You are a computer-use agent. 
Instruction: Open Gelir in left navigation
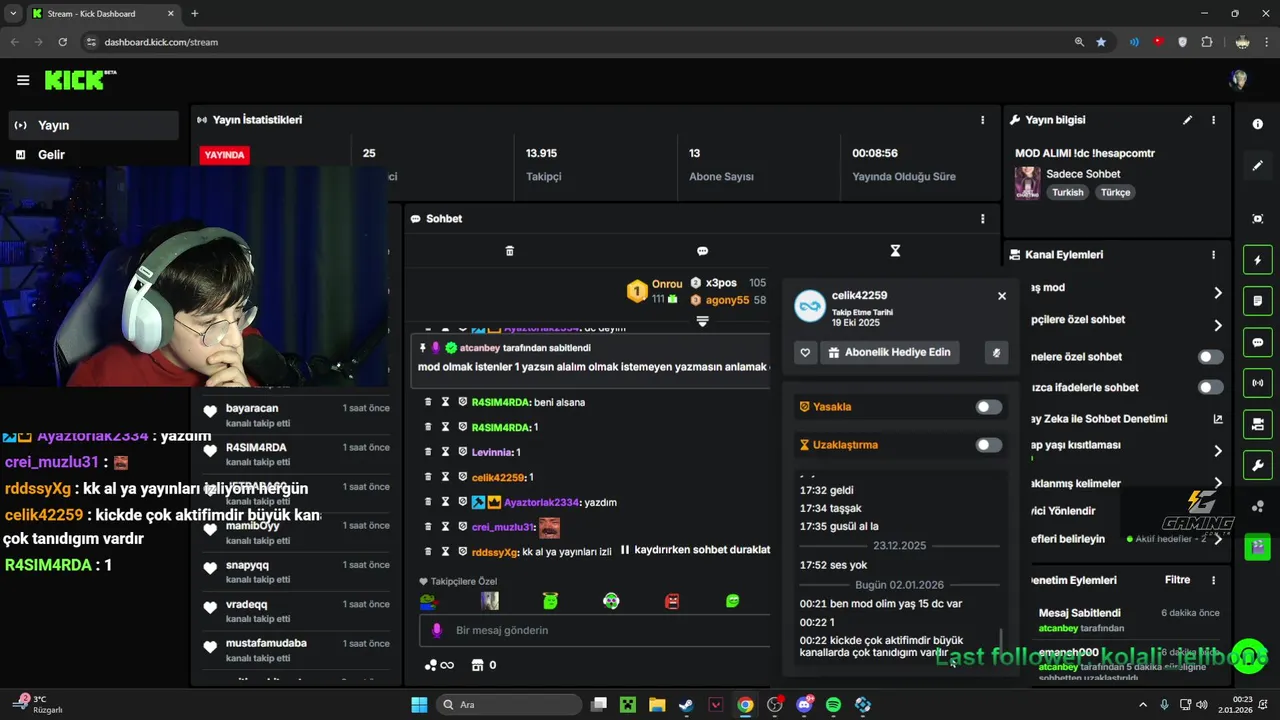[x=94, y=155]
